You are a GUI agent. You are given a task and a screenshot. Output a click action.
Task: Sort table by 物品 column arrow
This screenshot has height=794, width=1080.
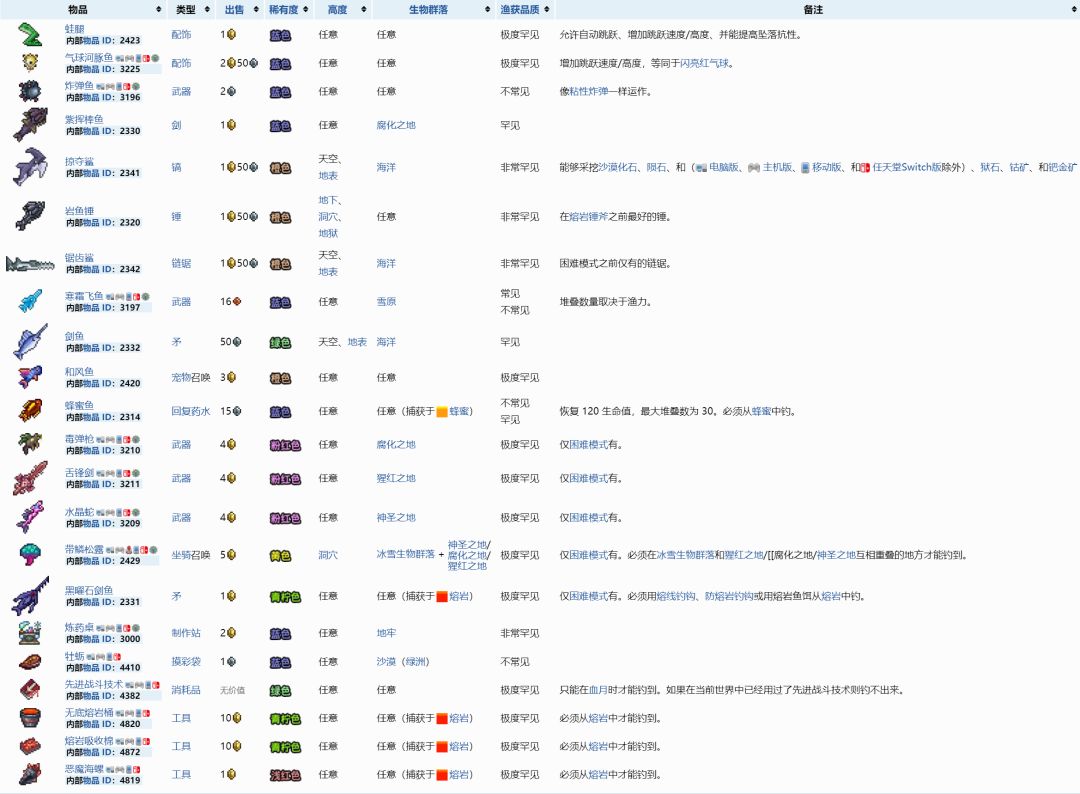[x=158, y=10]
